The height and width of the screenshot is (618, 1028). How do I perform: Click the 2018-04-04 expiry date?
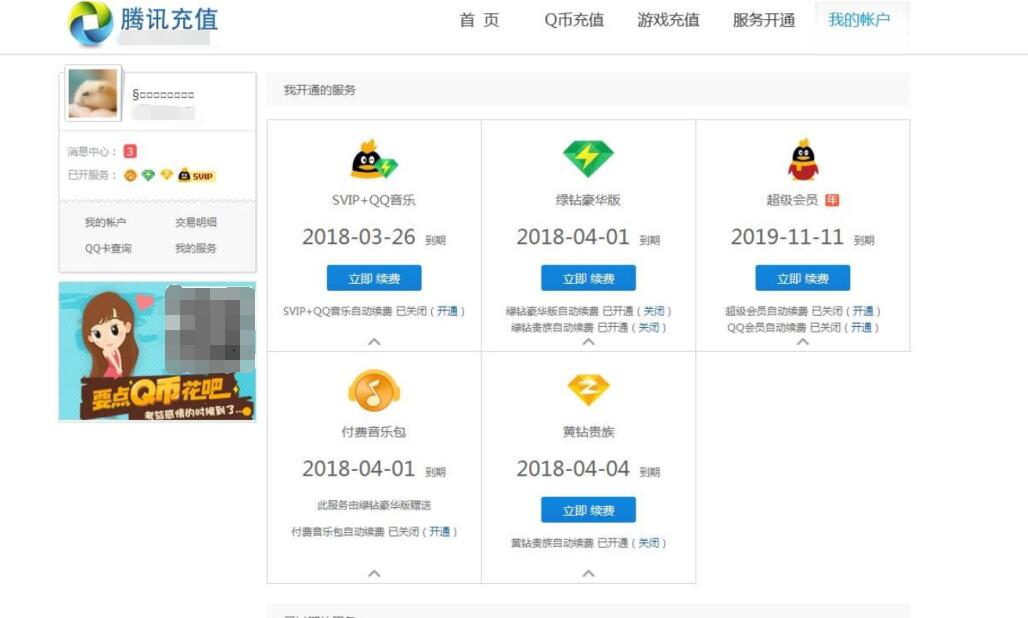pos(573,469)
